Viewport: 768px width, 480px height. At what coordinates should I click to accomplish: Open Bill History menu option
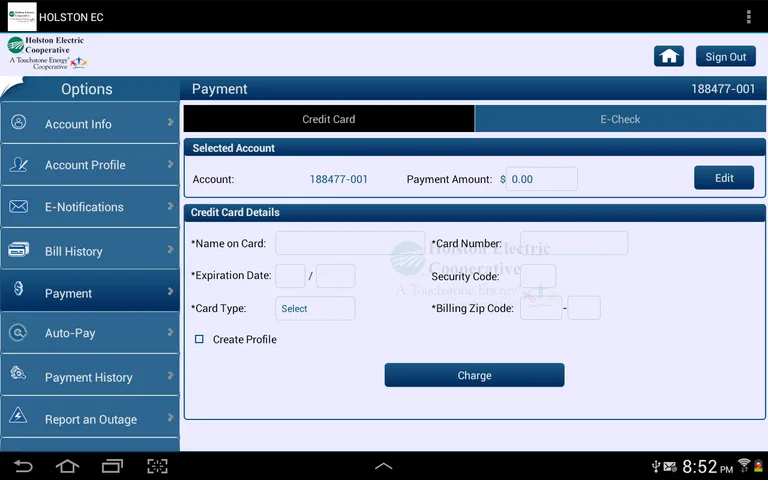(90, 249)
